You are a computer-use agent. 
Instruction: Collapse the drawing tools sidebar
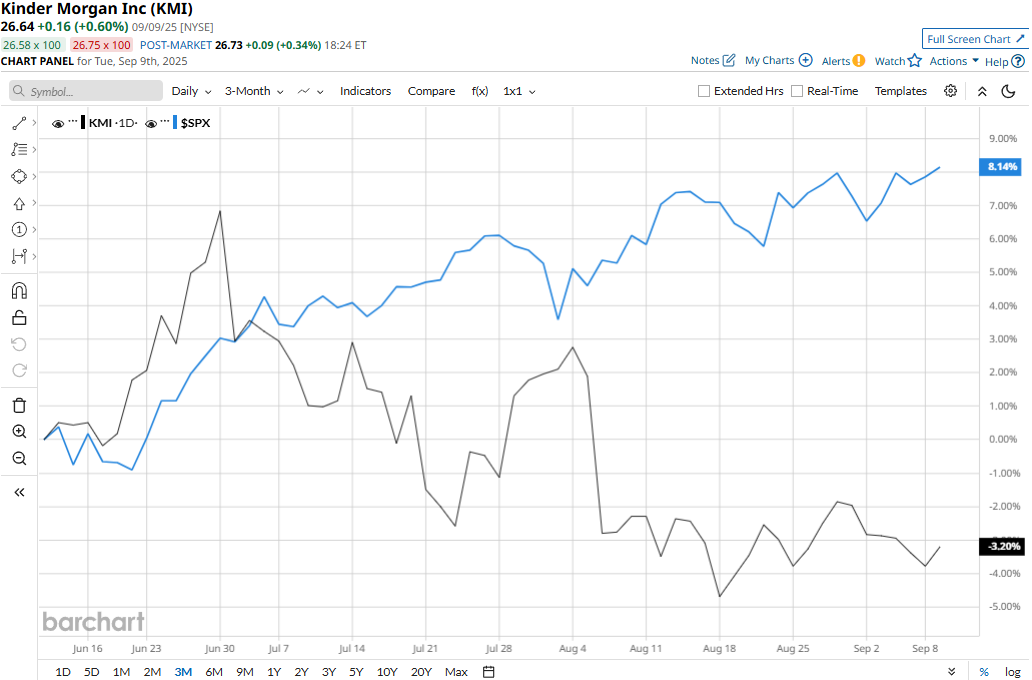click(19, 492)
